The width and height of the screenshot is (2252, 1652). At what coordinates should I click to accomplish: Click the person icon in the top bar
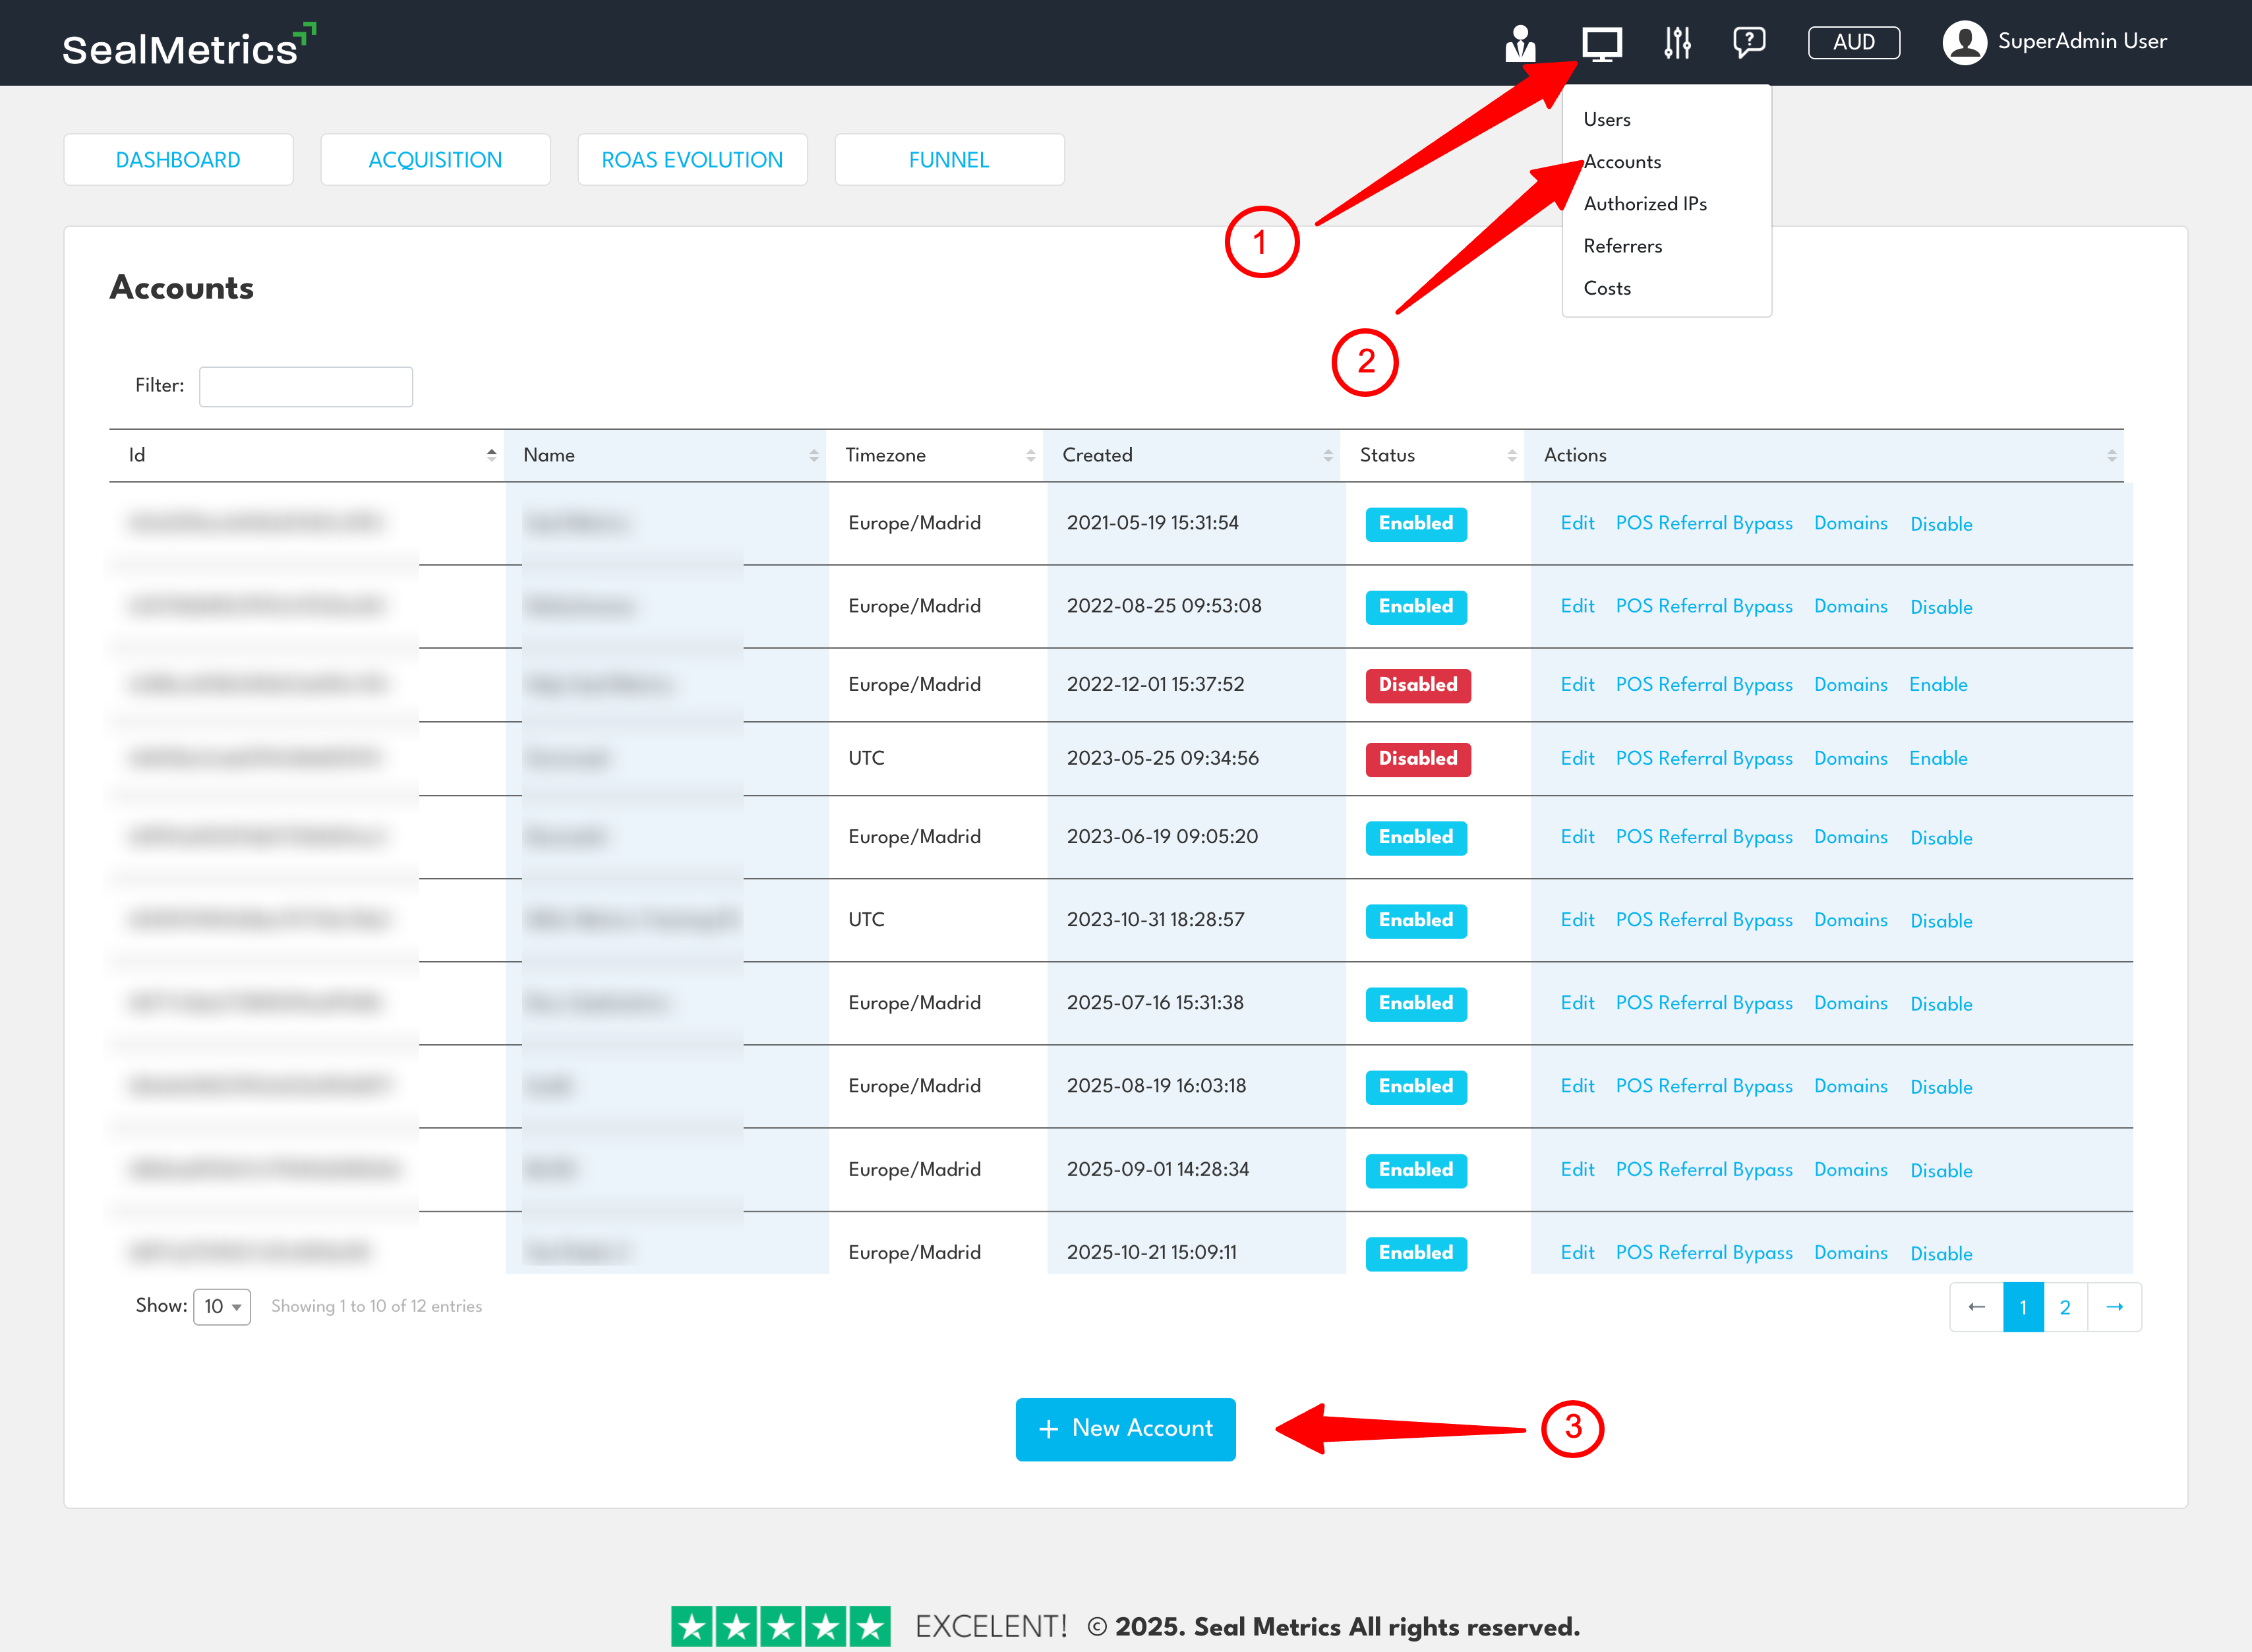(x=1520, y=43)
